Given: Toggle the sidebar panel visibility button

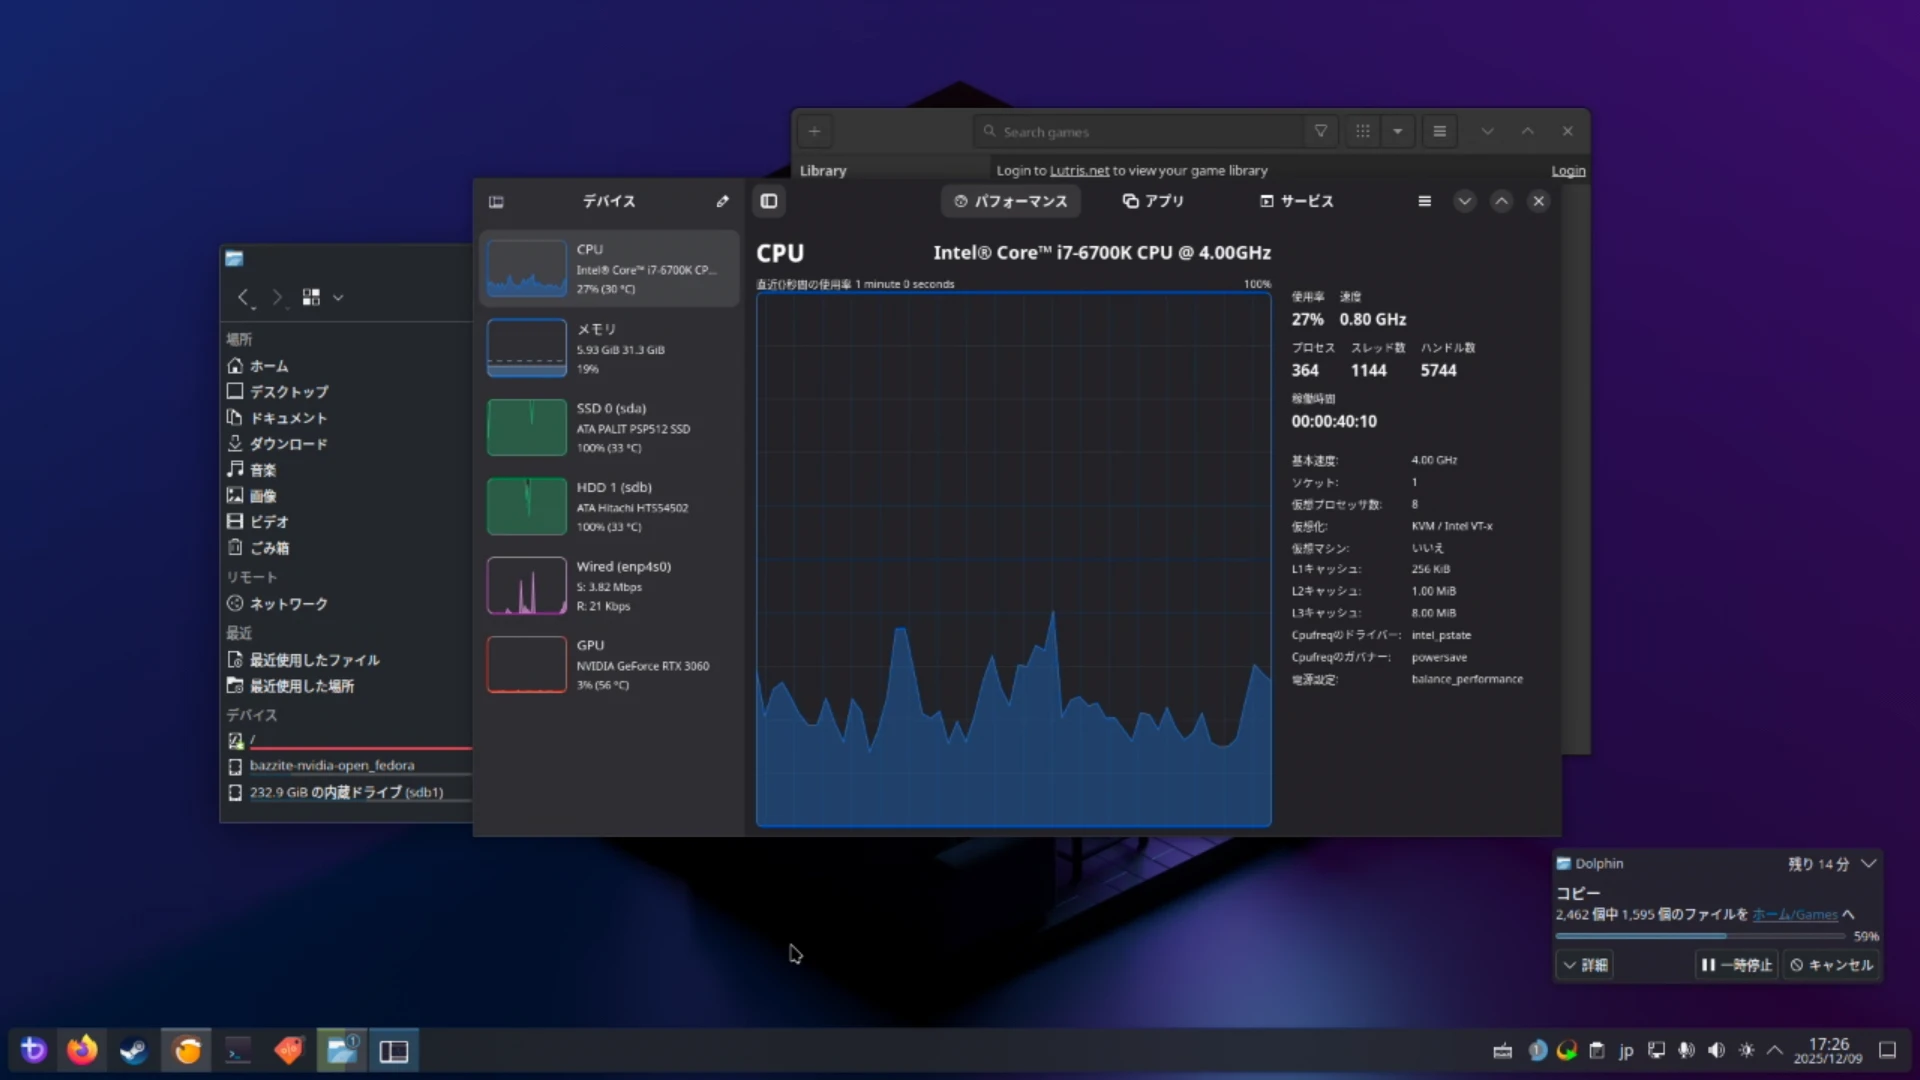Looking at the screenshot, I should 768,201.
